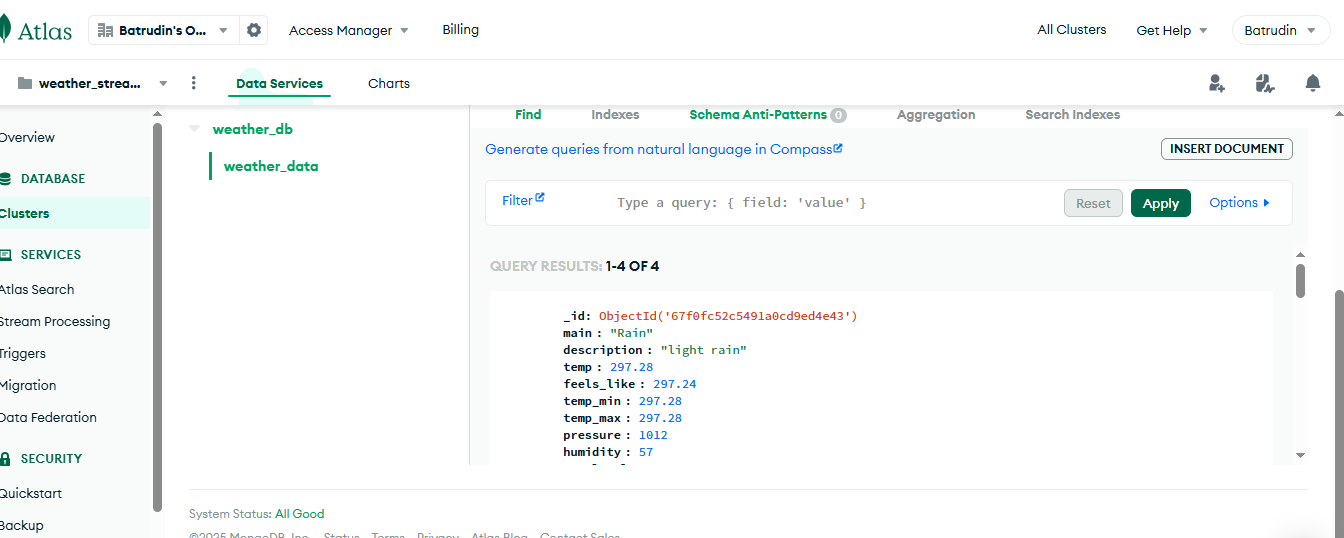
Task: Click the project folder icon
Action: 25,83
